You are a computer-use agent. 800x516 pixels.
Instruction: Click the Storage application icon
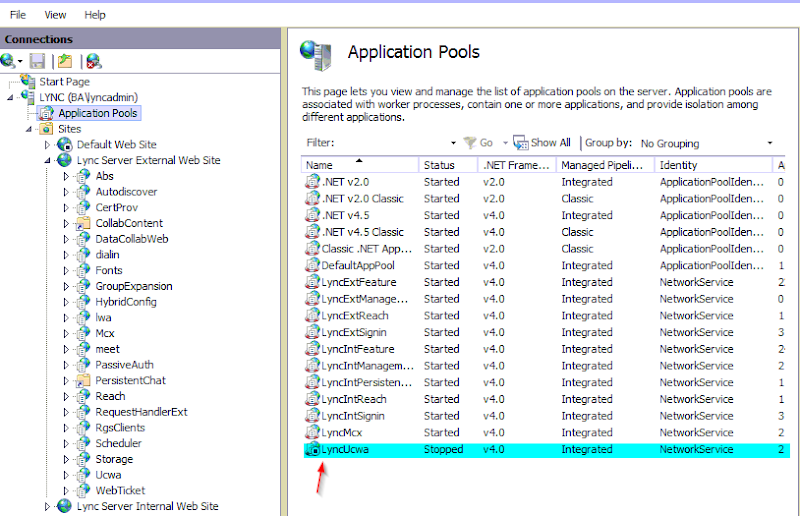coord(83,459)
